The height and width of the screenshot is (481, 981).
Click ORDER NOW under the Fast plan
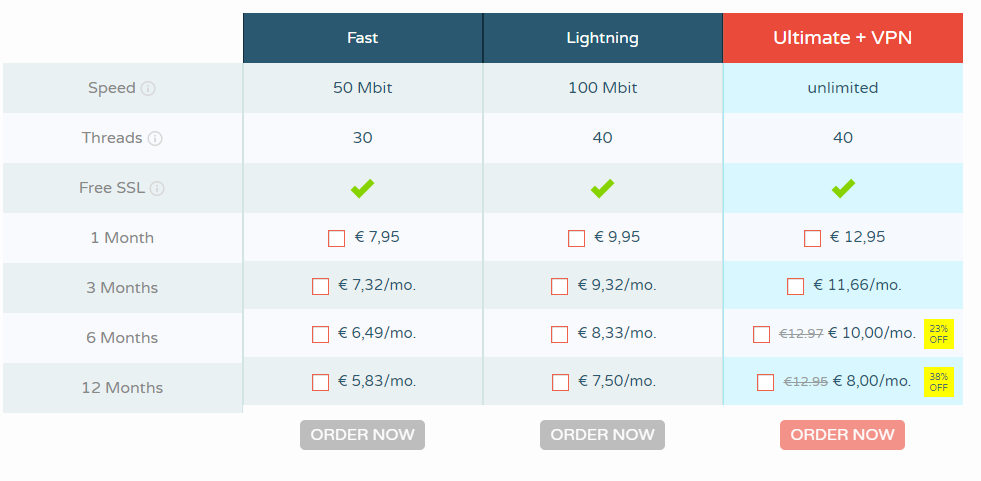(x=362, y=435)
